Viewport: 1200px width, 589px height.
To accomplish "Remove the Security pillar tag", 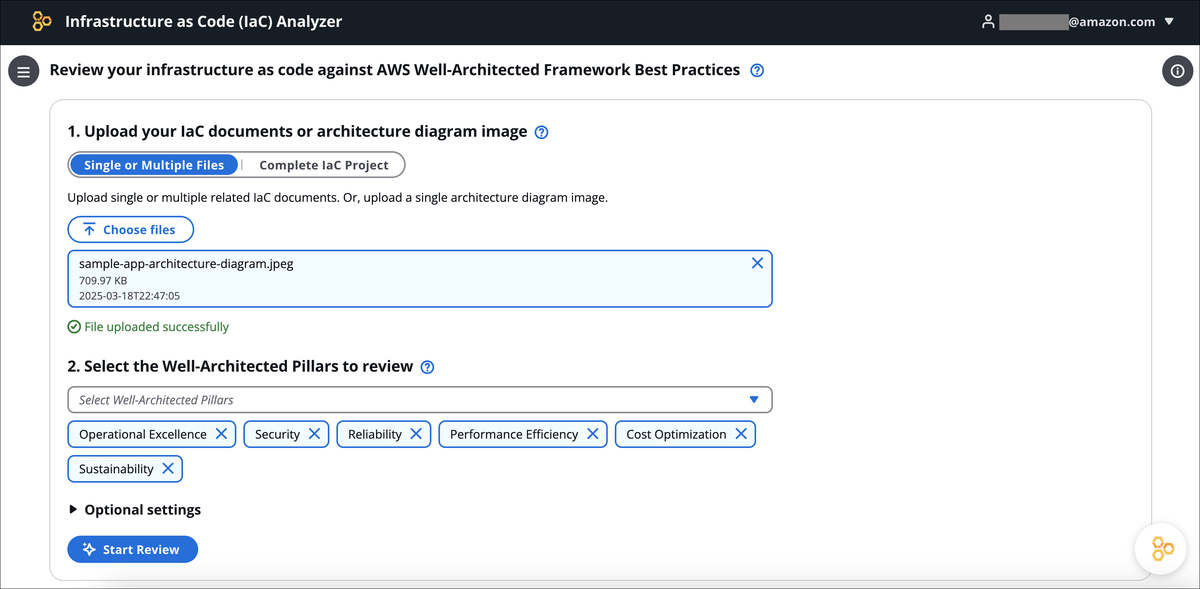I will click(314, 434).
